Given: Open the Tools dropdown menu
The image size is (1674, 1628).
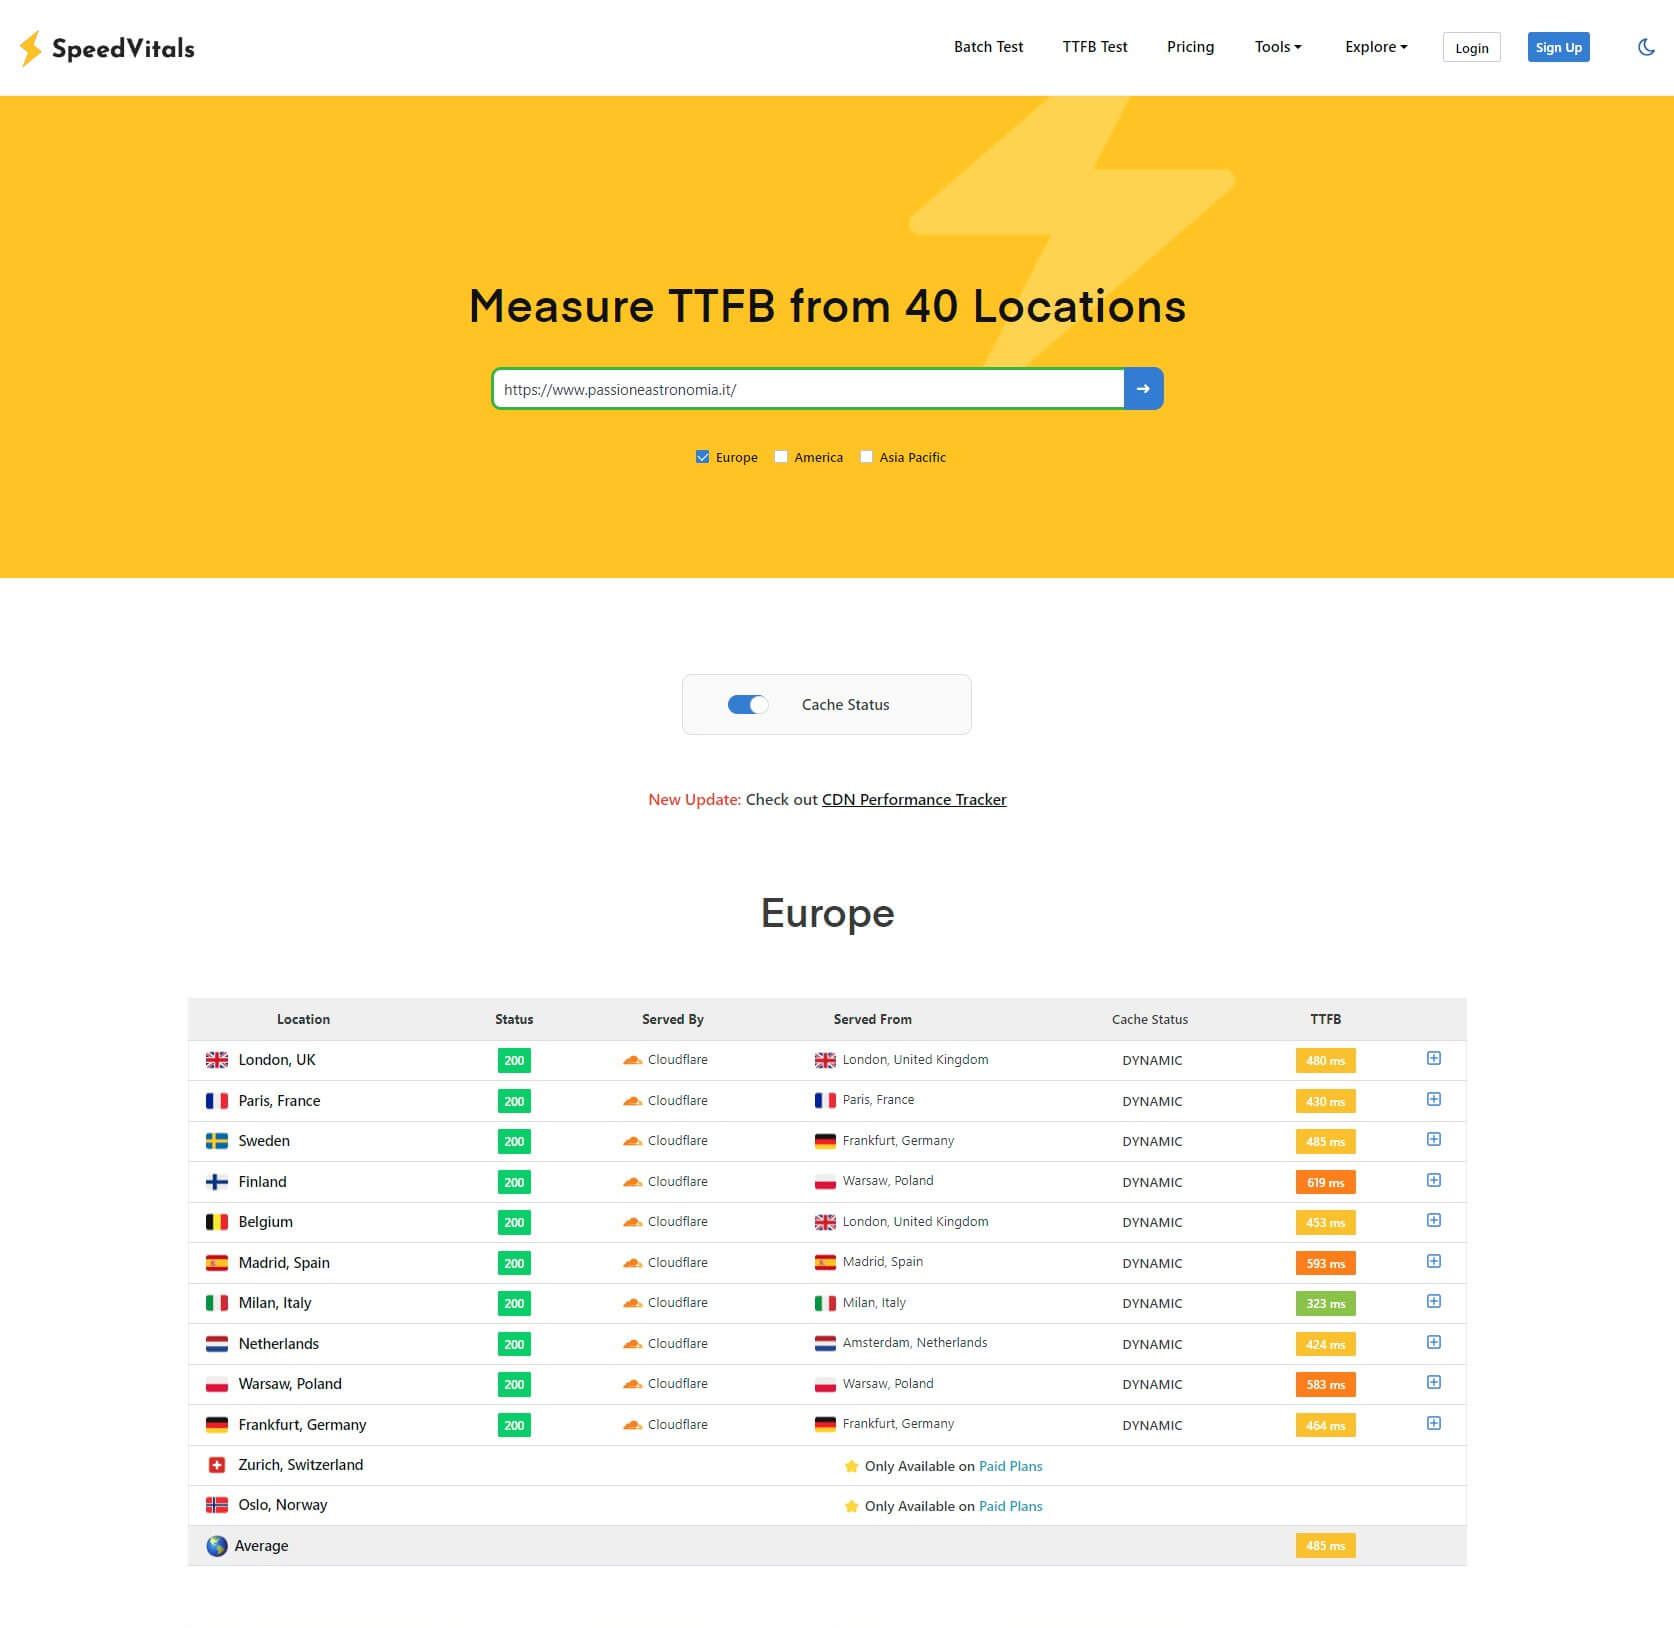Looking at the screenshot, I should 1278,47.
